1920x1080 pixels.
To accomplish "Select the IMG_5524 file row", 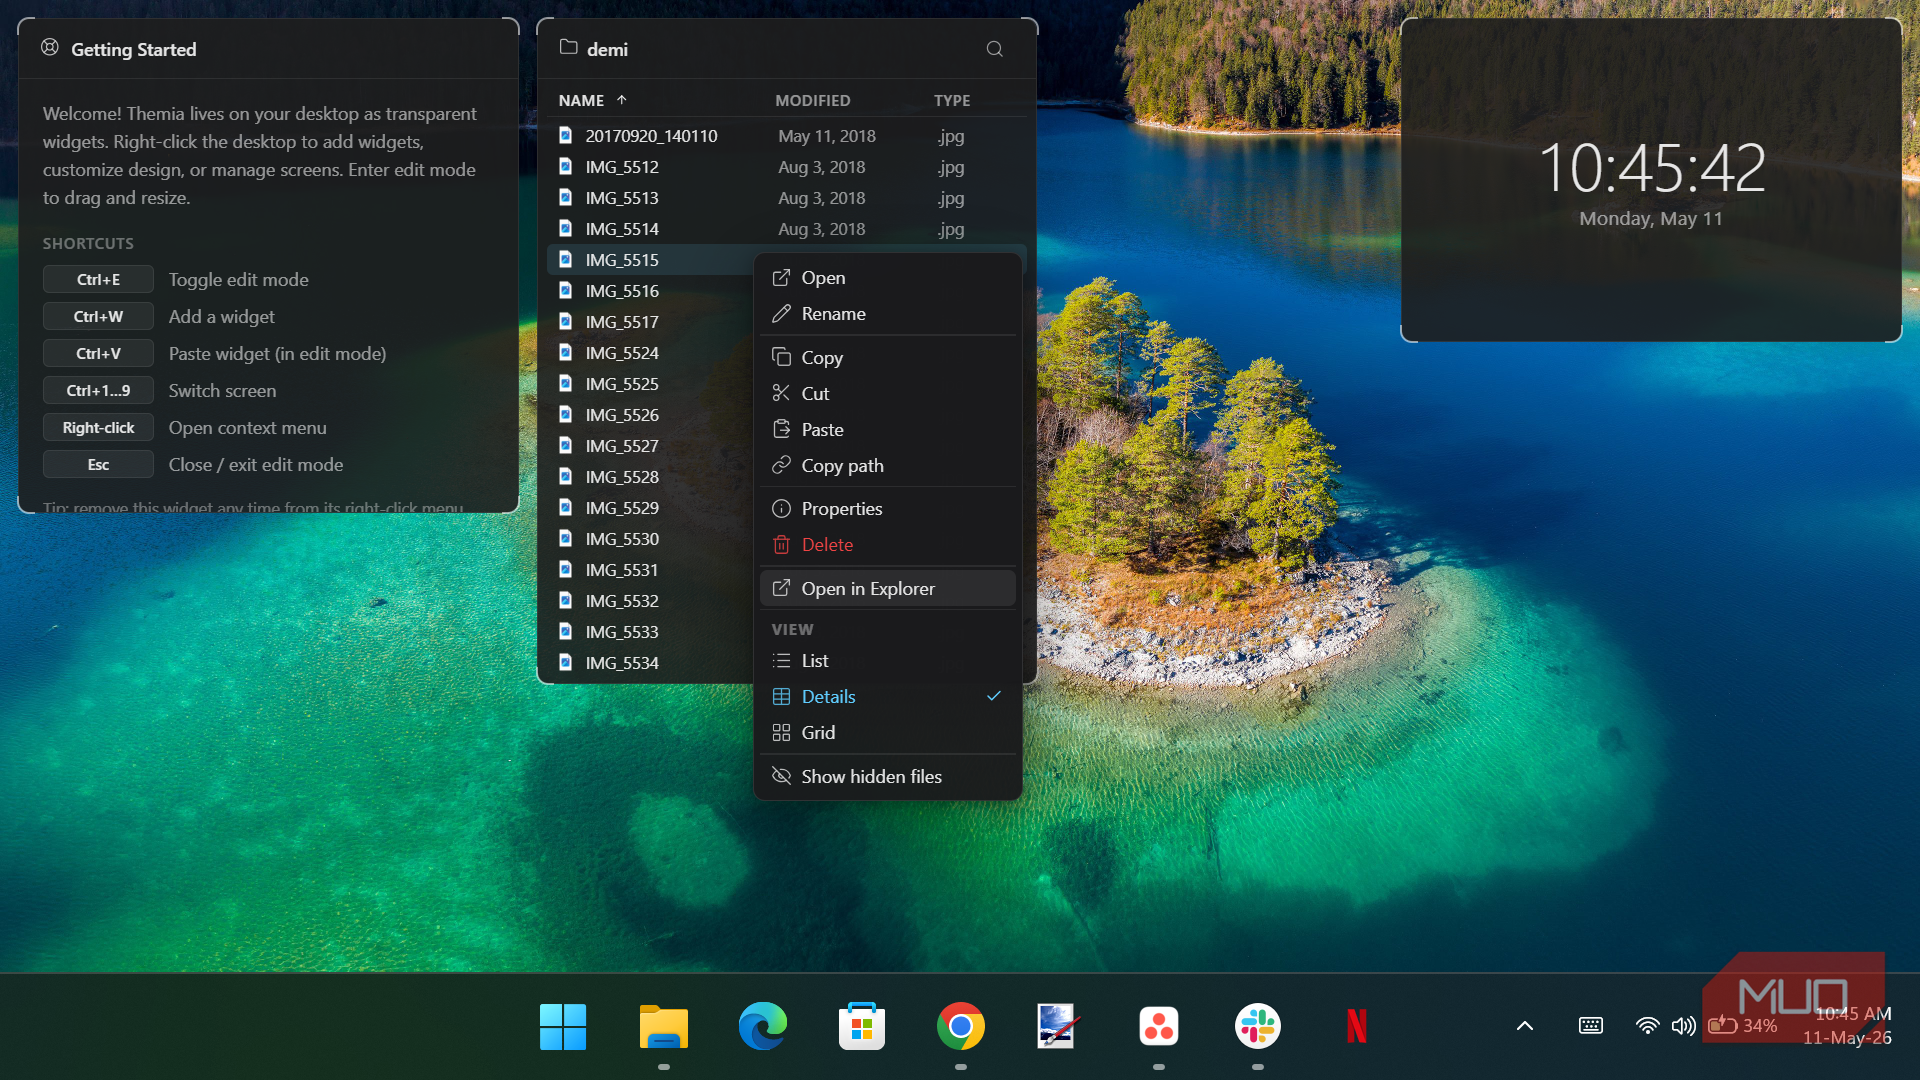I will pyautogui.click(x=650, y=353).
